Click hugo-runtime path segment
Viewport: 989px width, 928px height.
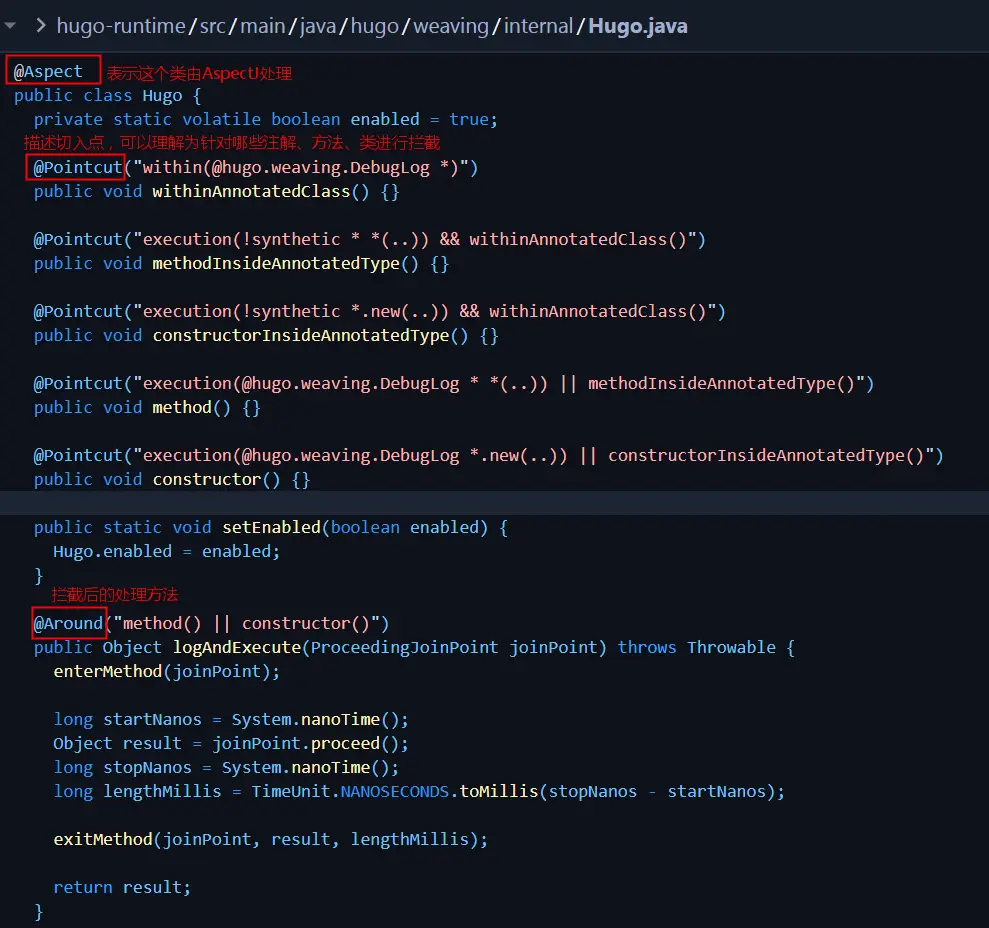coord(121,26)
